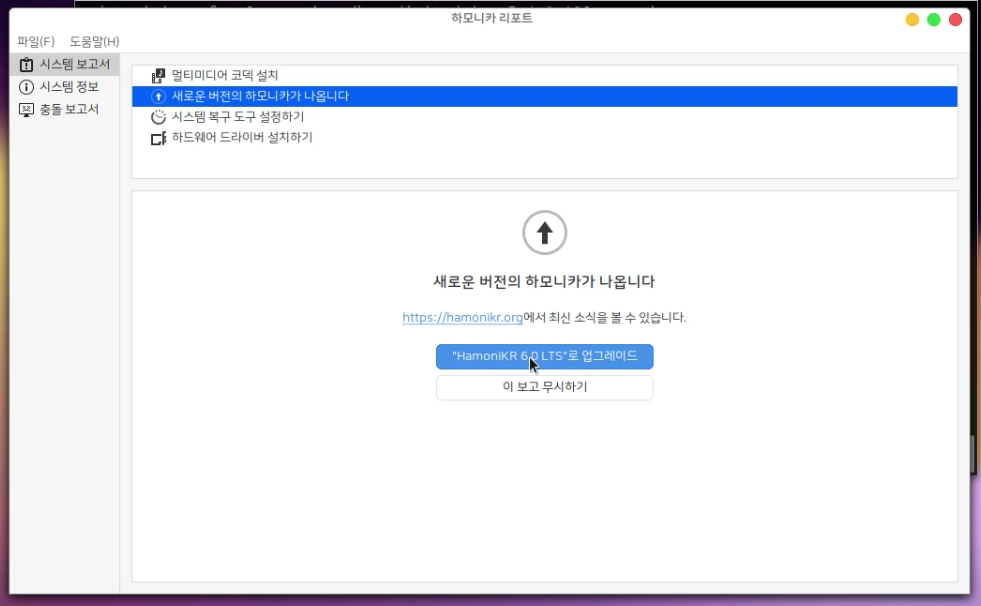
Task: Open the 파일(F) menu
Action: (36, 41)
